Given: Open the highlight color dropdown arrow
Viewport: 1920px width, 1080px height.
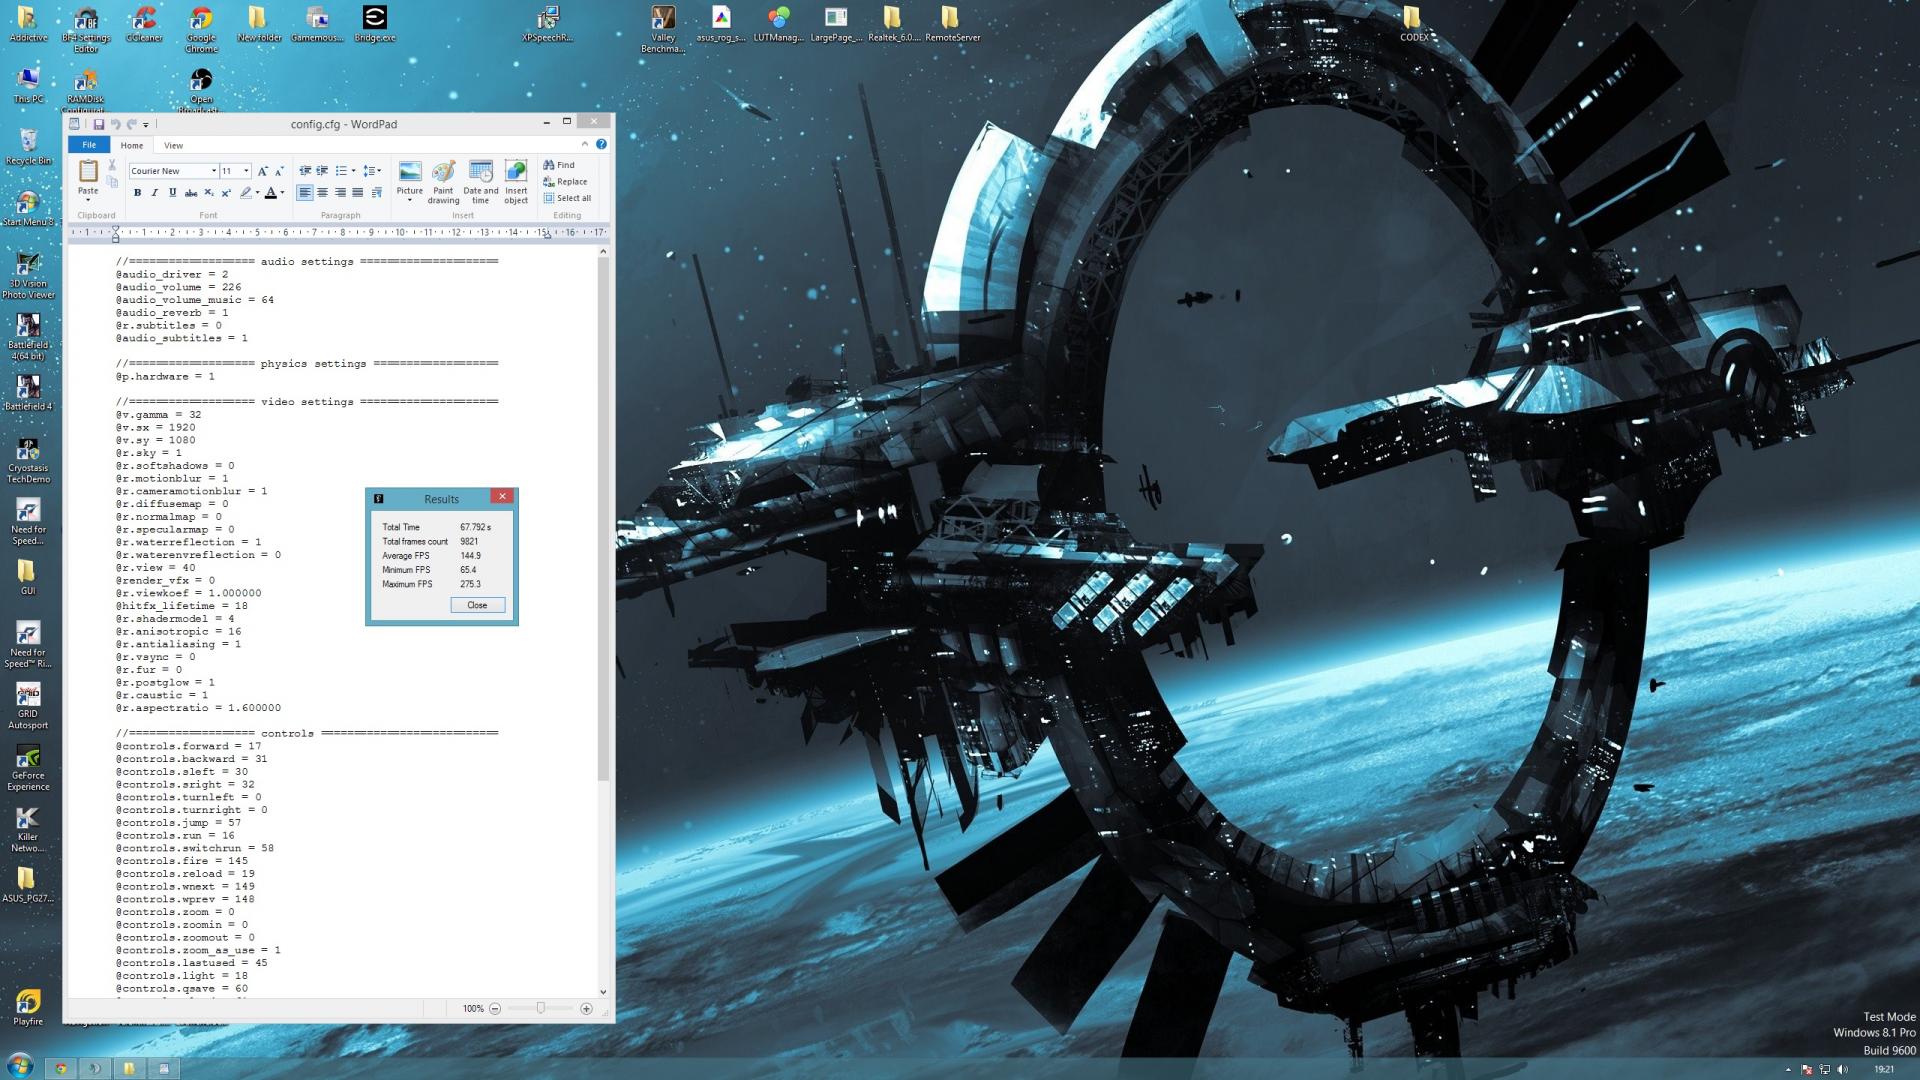Looking at the screenshot, I should click(x=257, y=193).
